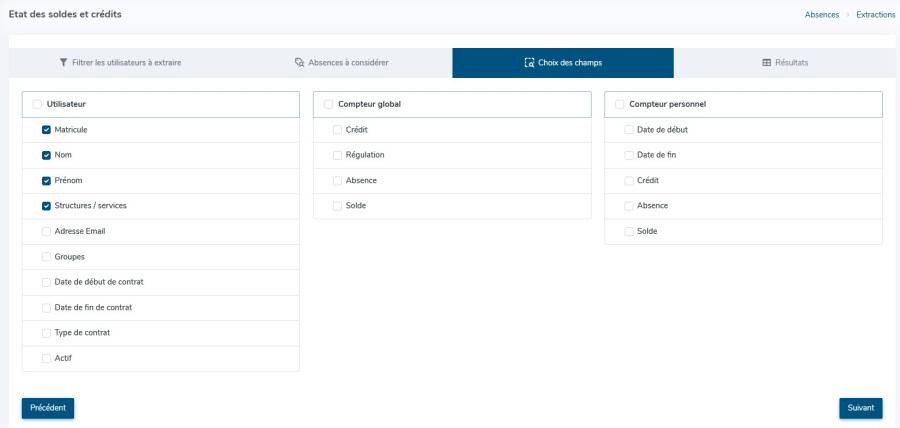The image size is (900, 428).
Task: Tick the Type de contrat checkbox
Action: 46,333
